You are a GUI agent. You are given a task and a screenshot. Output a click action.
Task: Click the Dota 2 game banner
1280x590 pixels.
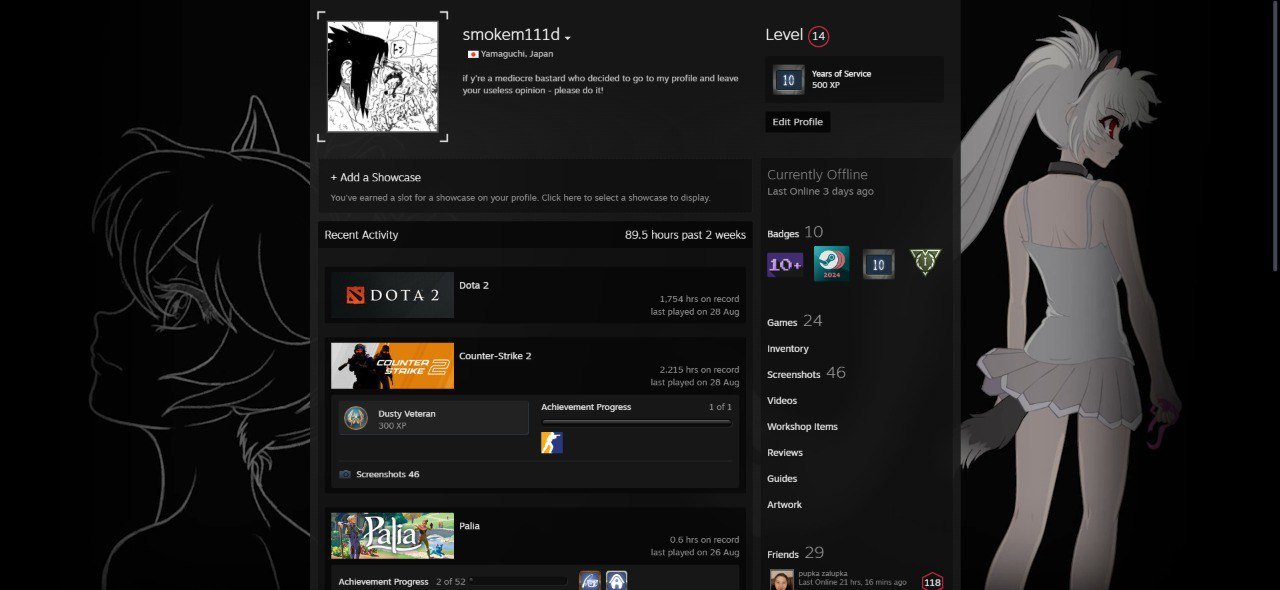tap(392, 295)
